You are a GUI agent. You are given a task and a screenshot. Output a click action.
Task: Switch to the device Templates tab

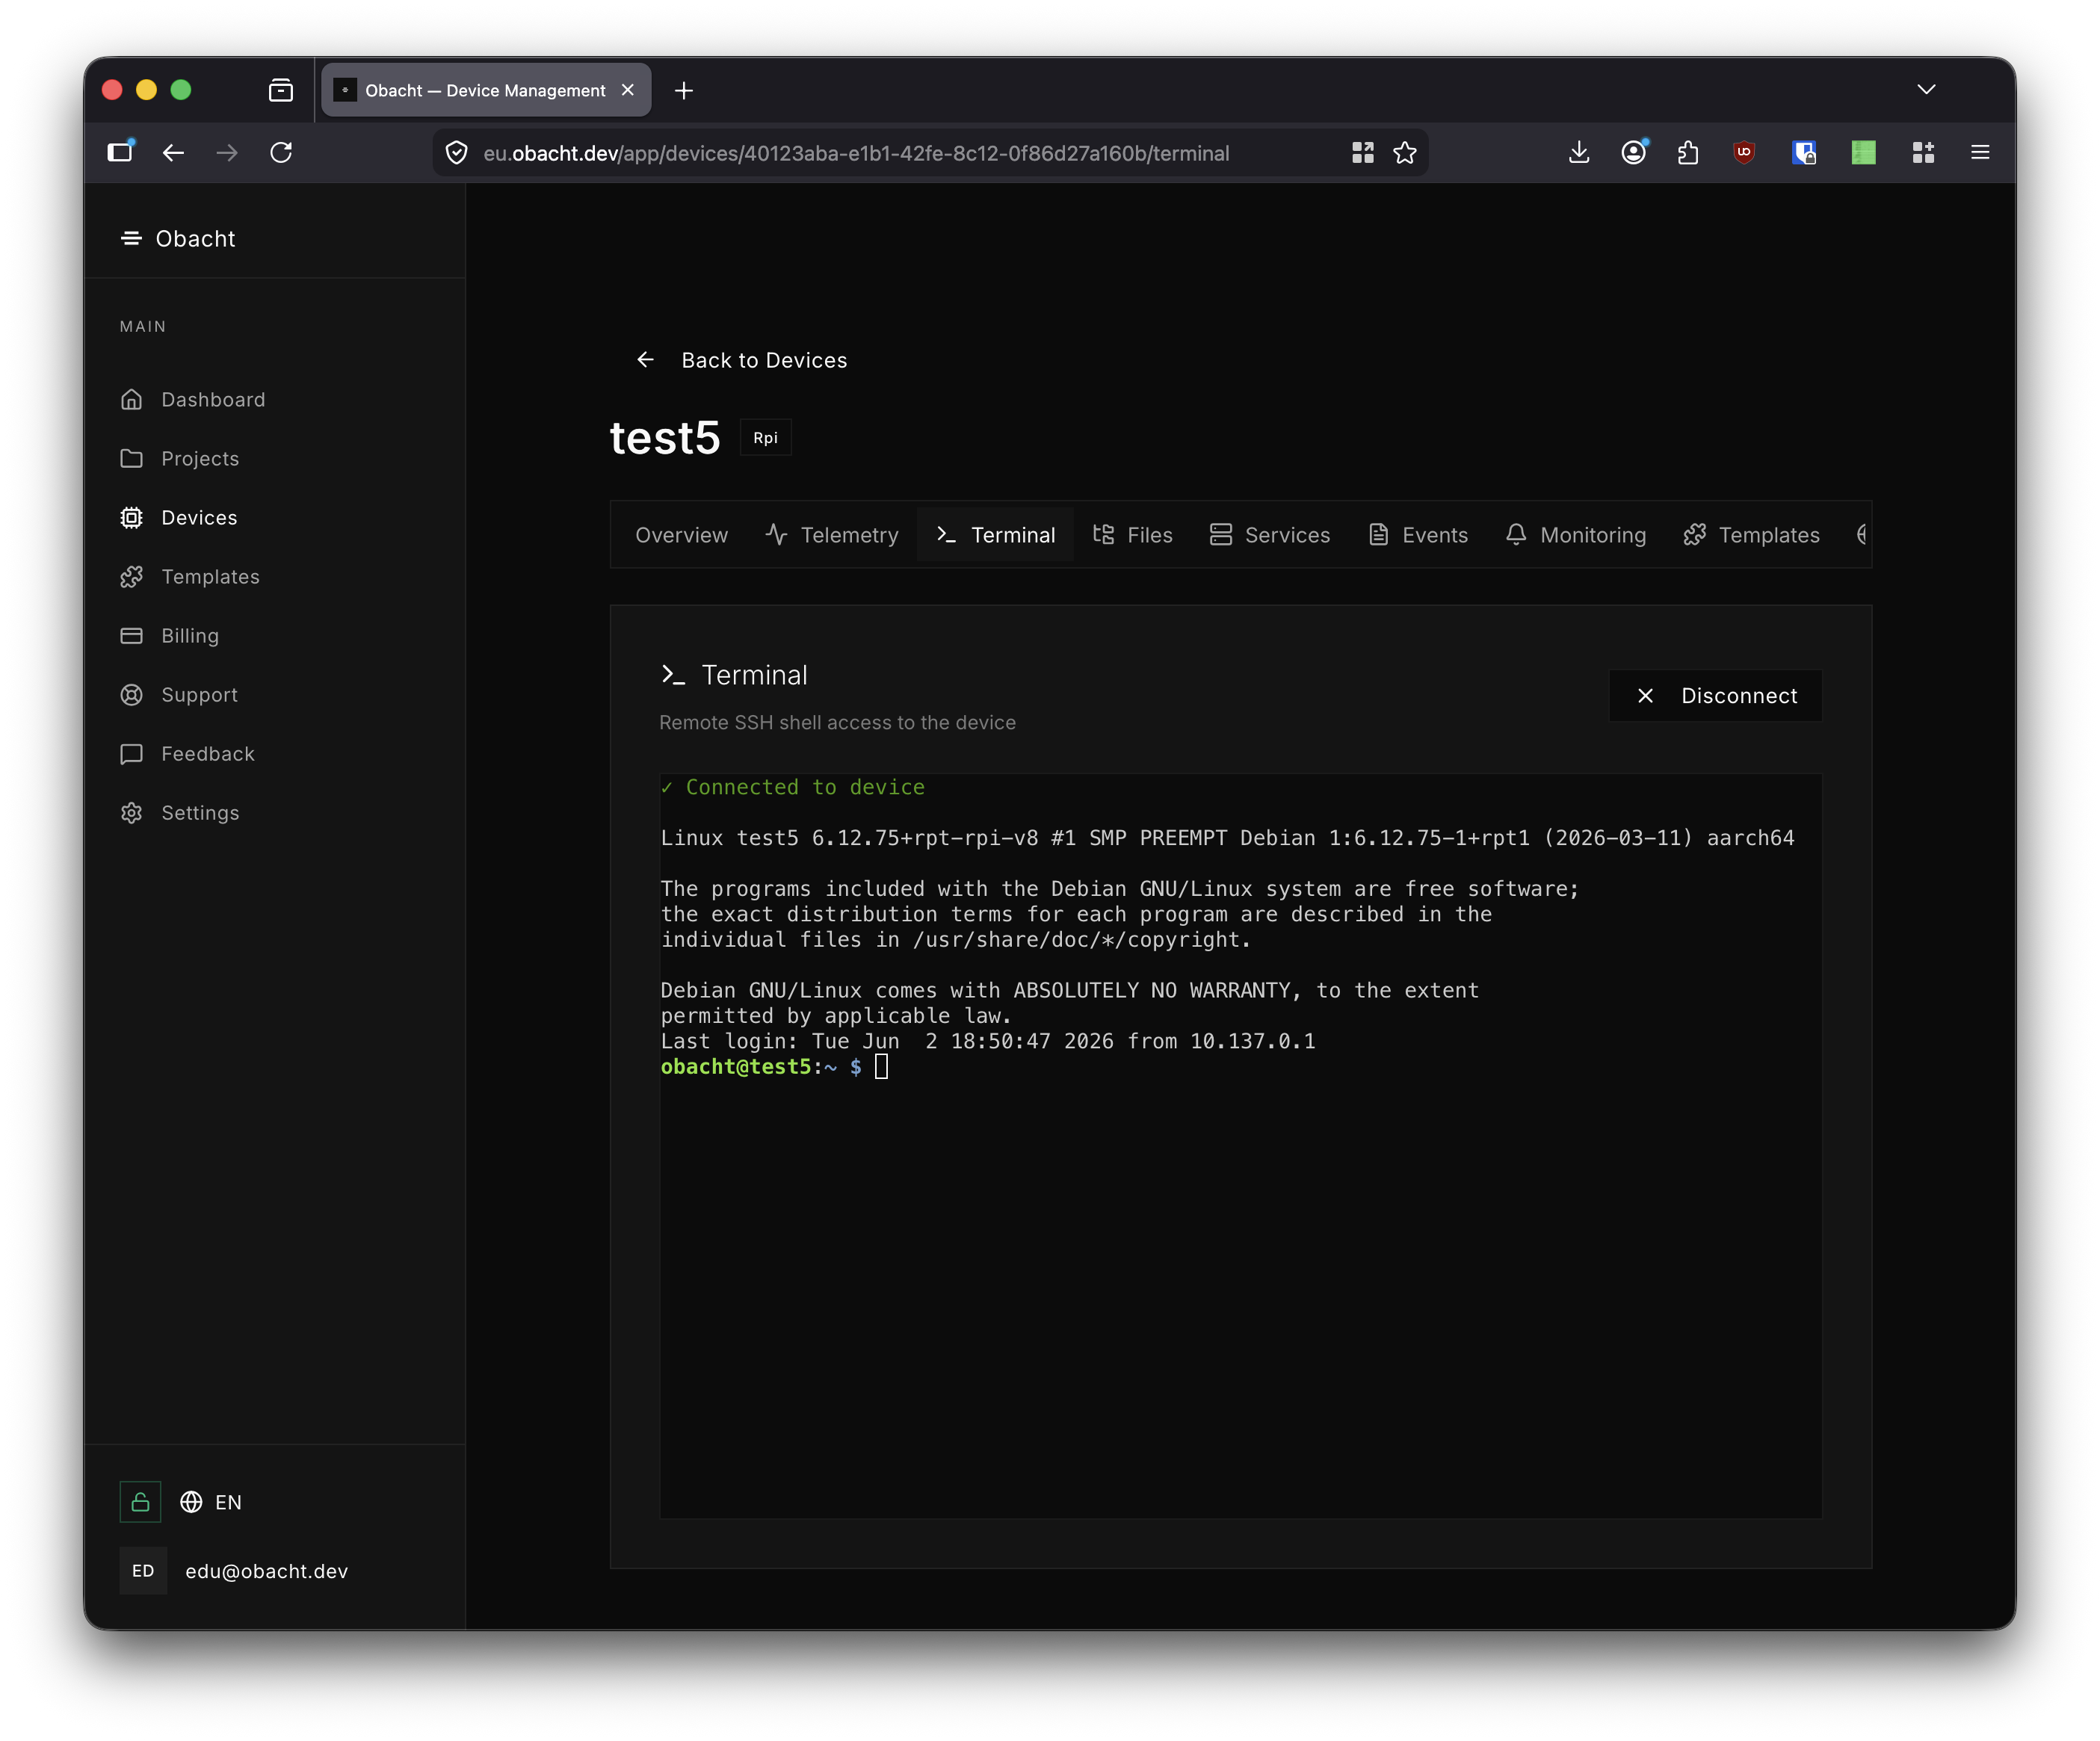coord(1751,535)
